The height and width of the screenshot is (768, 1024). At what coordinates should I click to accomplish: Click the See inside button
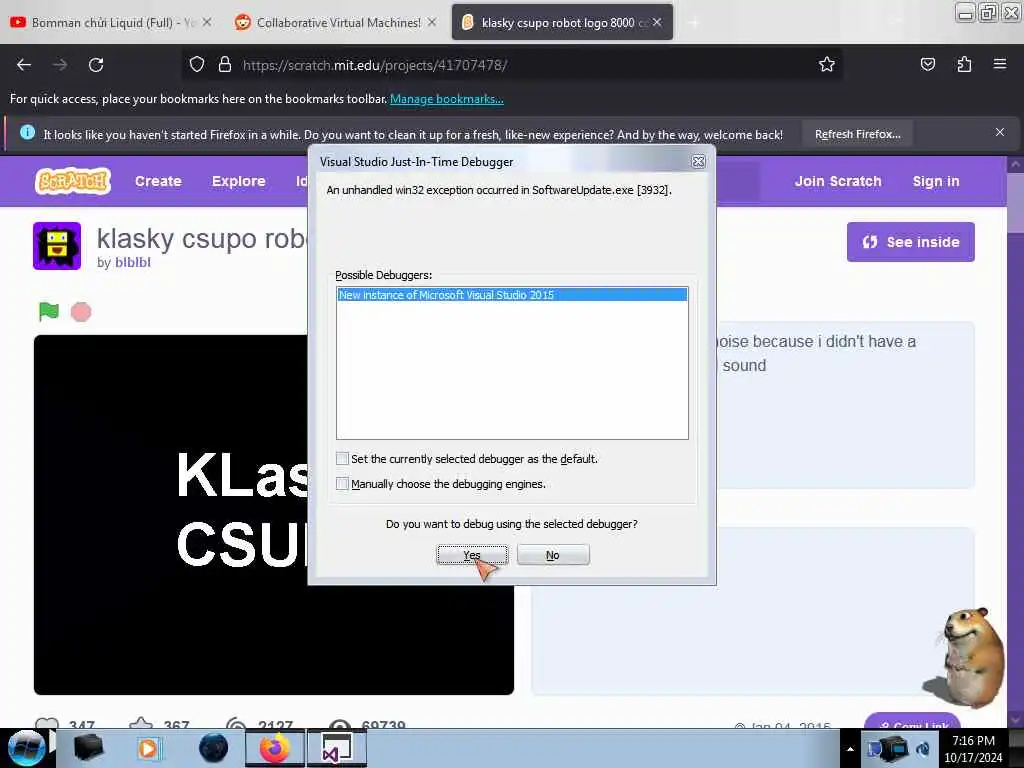(x=910, y=242)
